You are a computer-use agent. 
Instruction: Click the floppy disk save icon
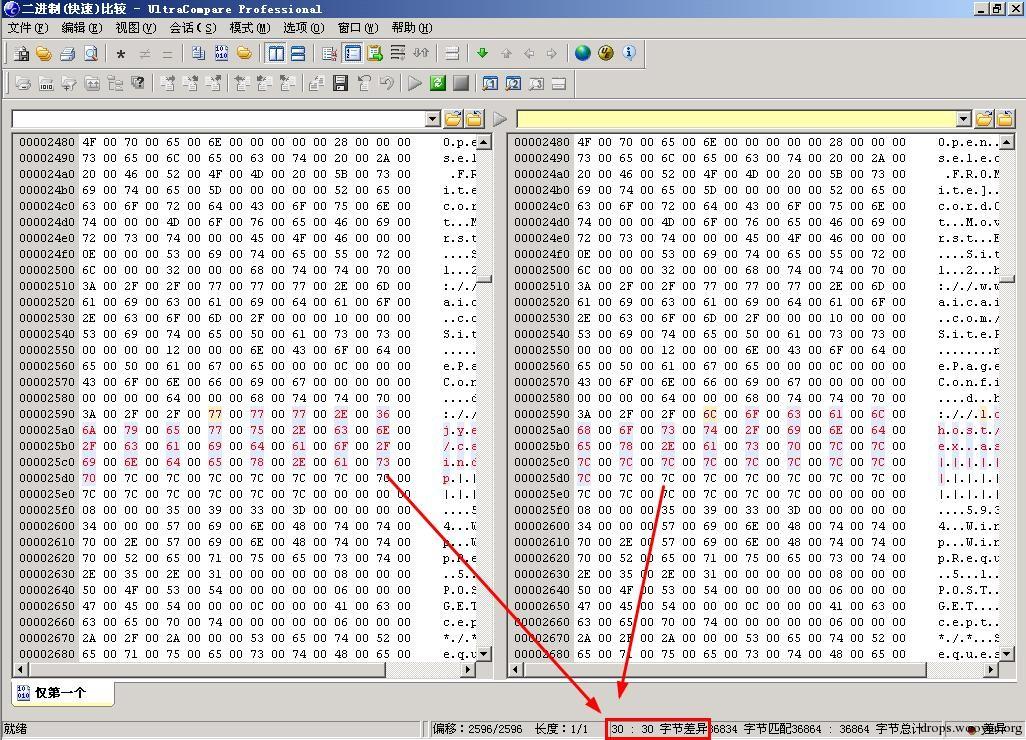point(340,84)
